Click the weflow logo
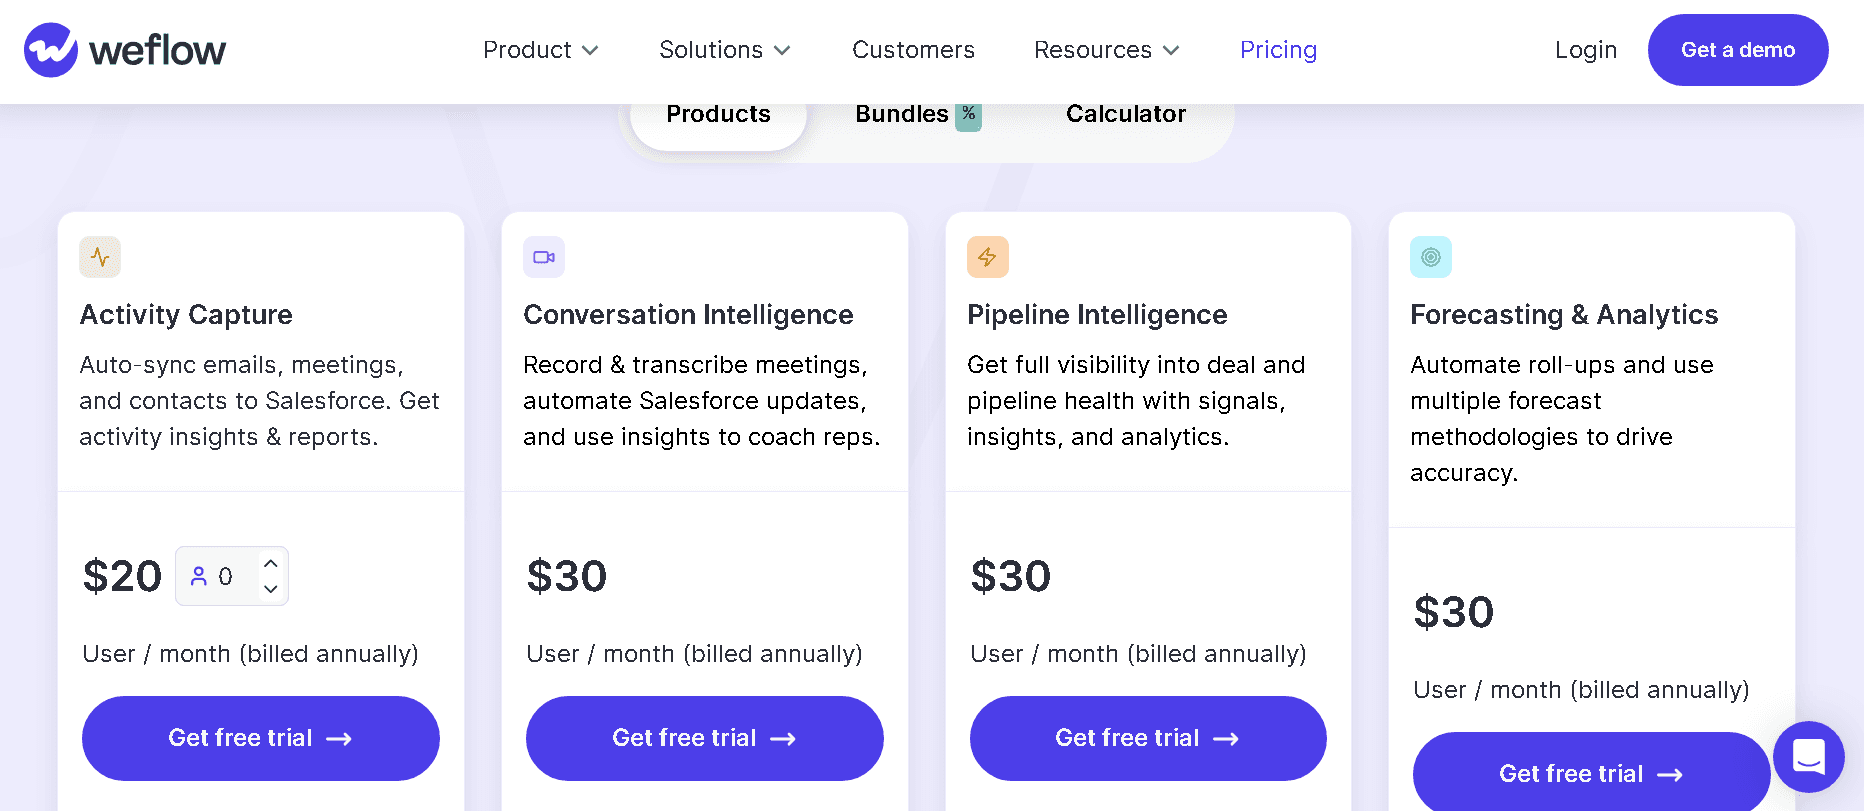 tap(124, 49)
